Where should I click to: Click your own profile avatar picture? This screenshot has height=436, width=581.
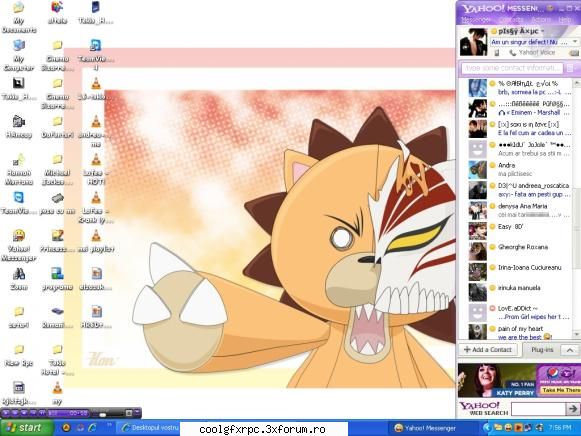pos(473,42)
